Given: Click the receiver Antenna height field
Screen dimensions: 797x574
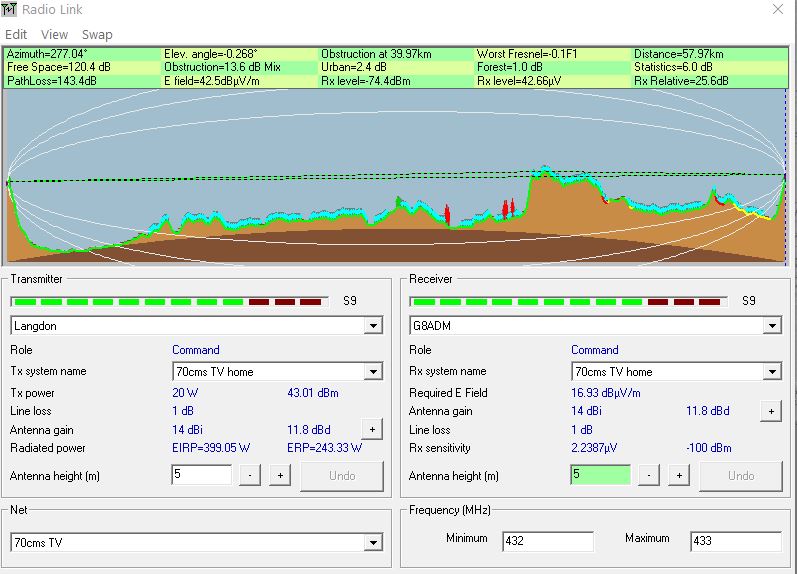Looking at the screenshot, I should click(601, 474).
